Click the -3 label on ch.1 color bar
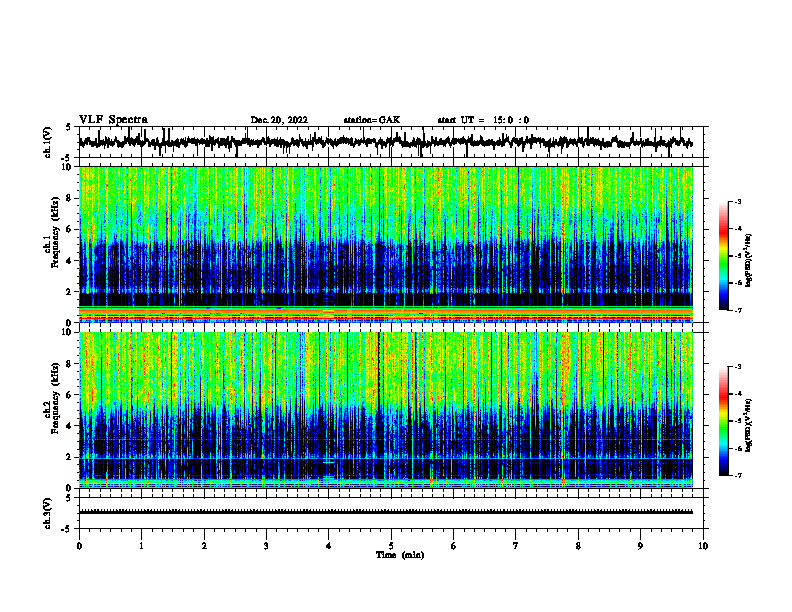 (x=738, y=202)
